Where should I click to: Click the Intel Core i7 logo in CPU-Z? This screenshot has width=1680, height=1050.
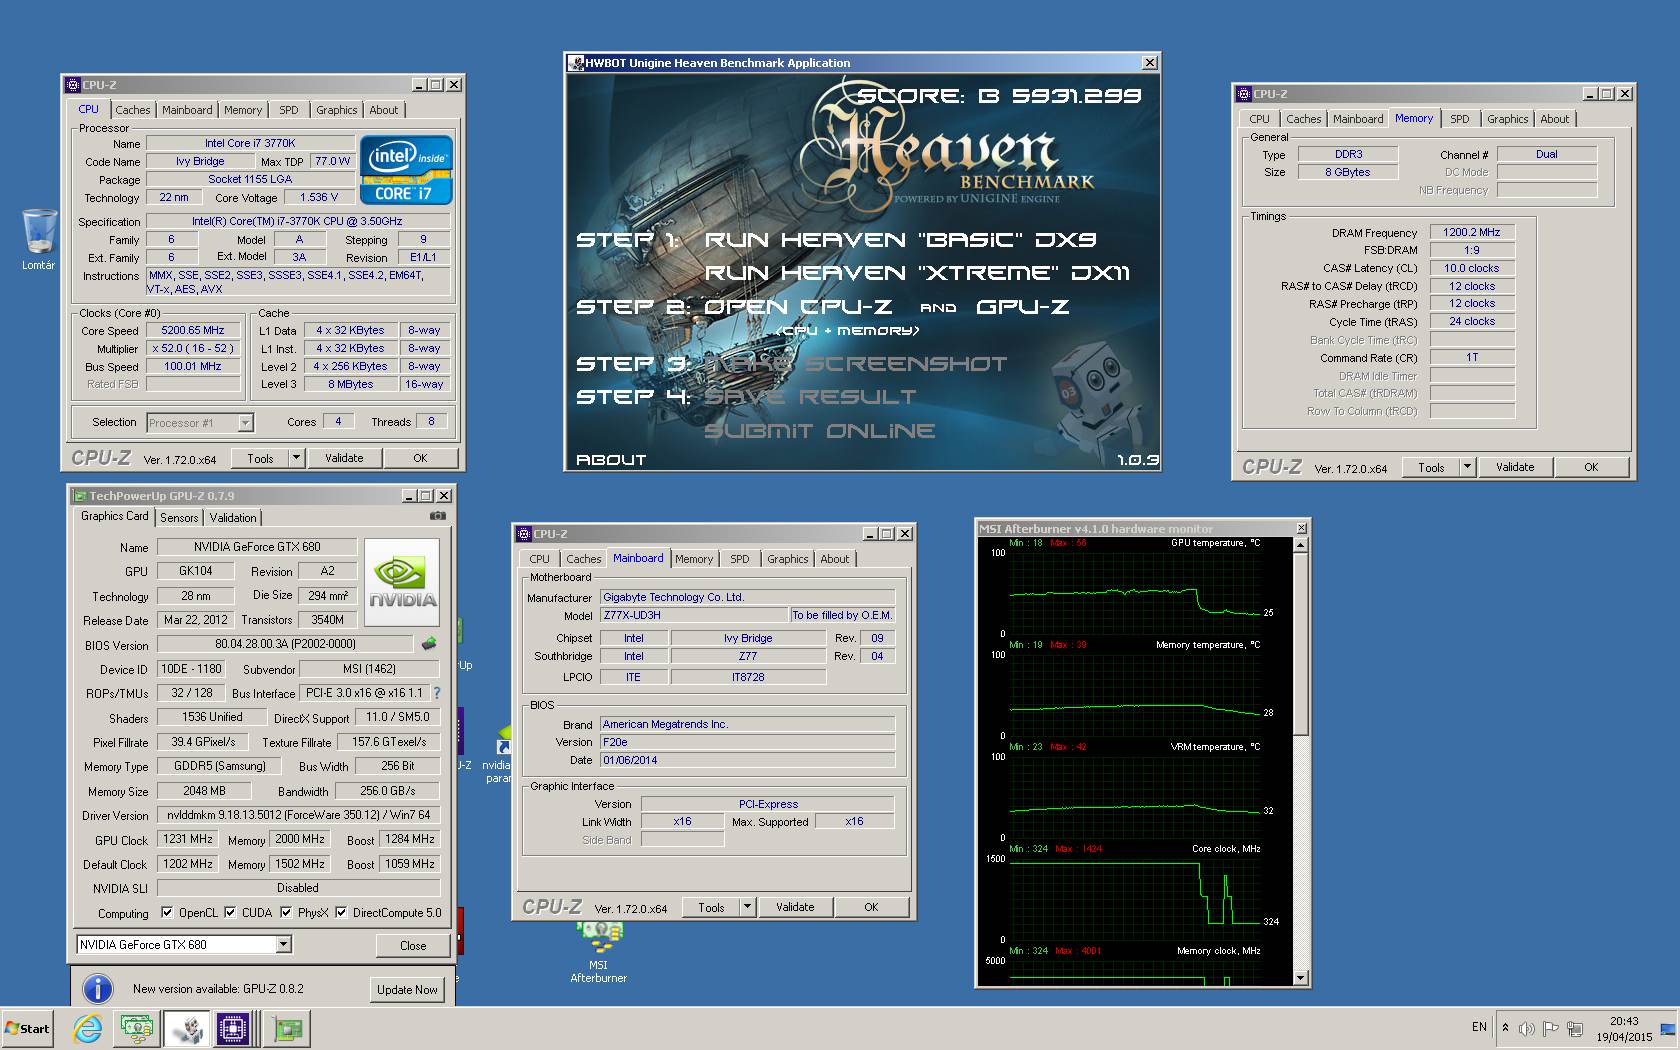[406, 170]
